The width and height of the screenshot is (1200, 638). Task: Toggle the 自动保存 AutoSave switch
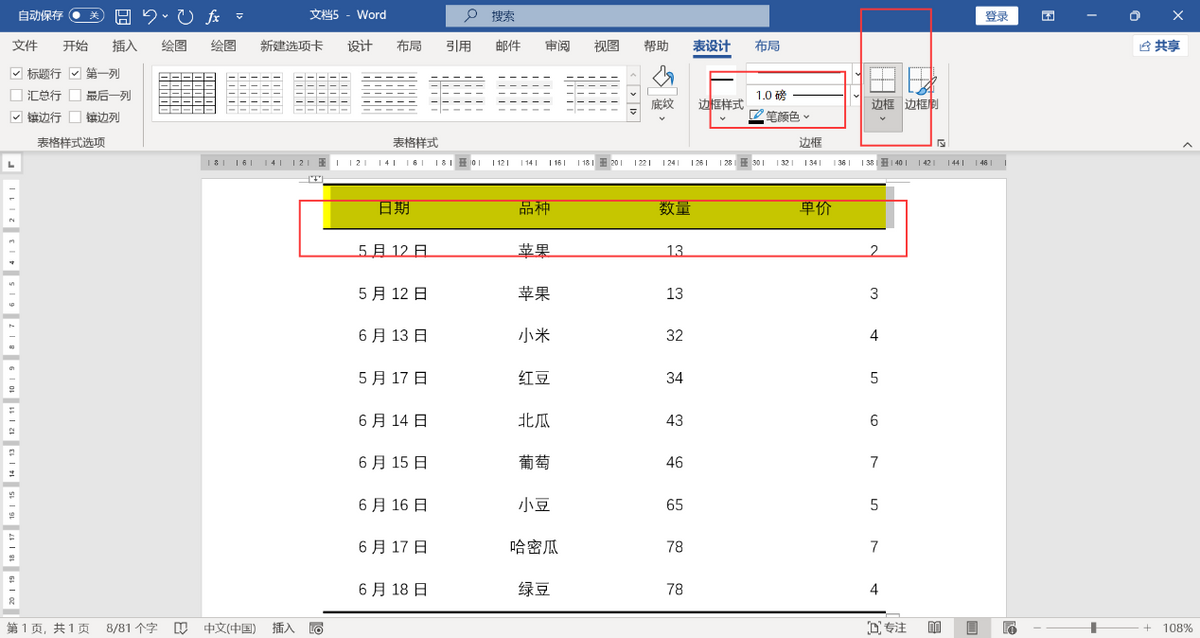pyautogui.click(x=87, y=16)
